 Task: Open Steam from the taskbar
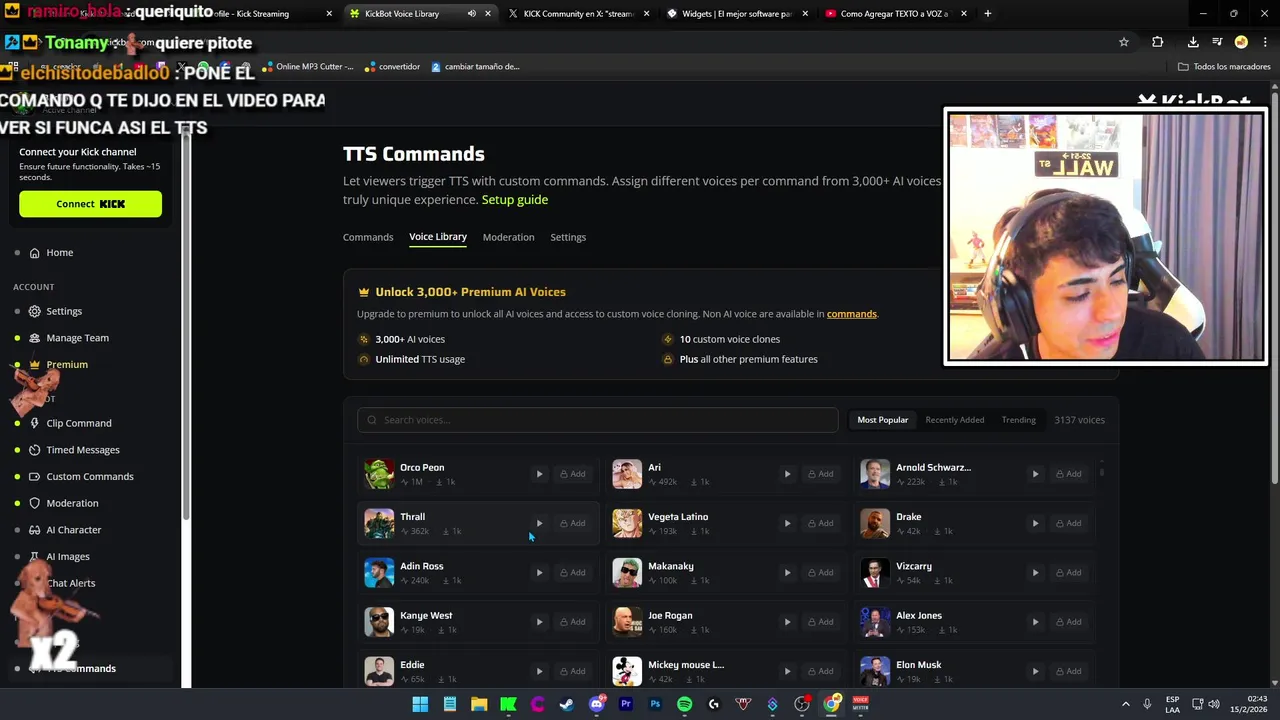567,704
